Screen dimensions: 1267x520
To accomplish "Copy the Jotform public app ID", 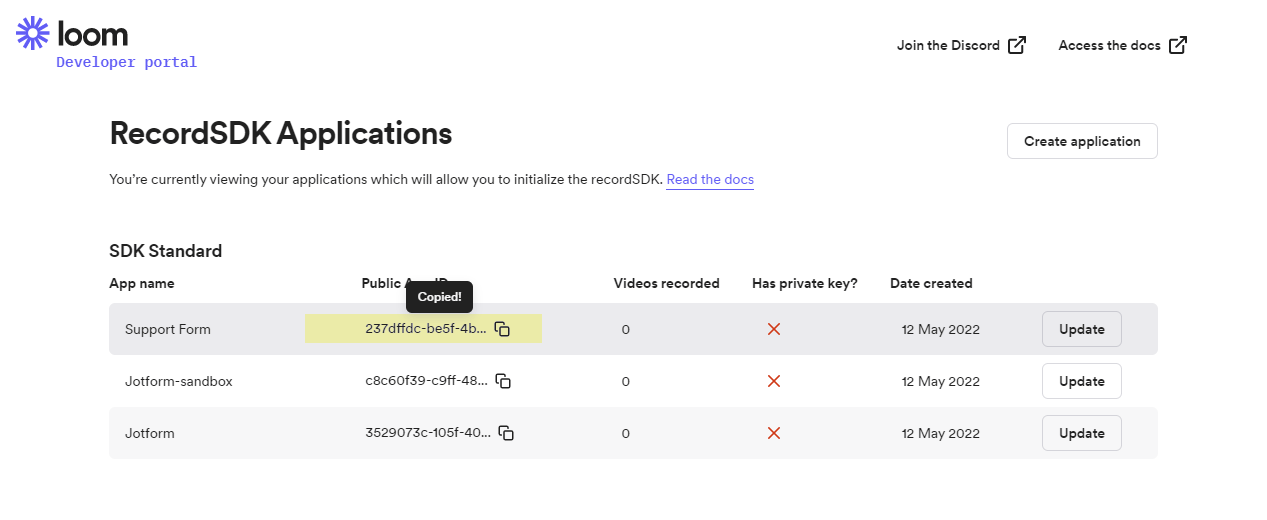I will point(506,433).
